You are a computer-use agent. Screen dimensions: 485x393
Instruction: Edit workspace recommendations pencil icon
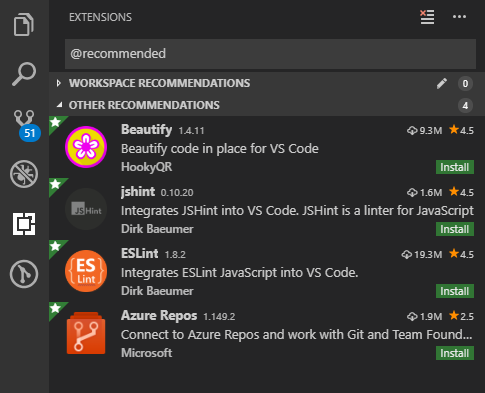[442, 83]
